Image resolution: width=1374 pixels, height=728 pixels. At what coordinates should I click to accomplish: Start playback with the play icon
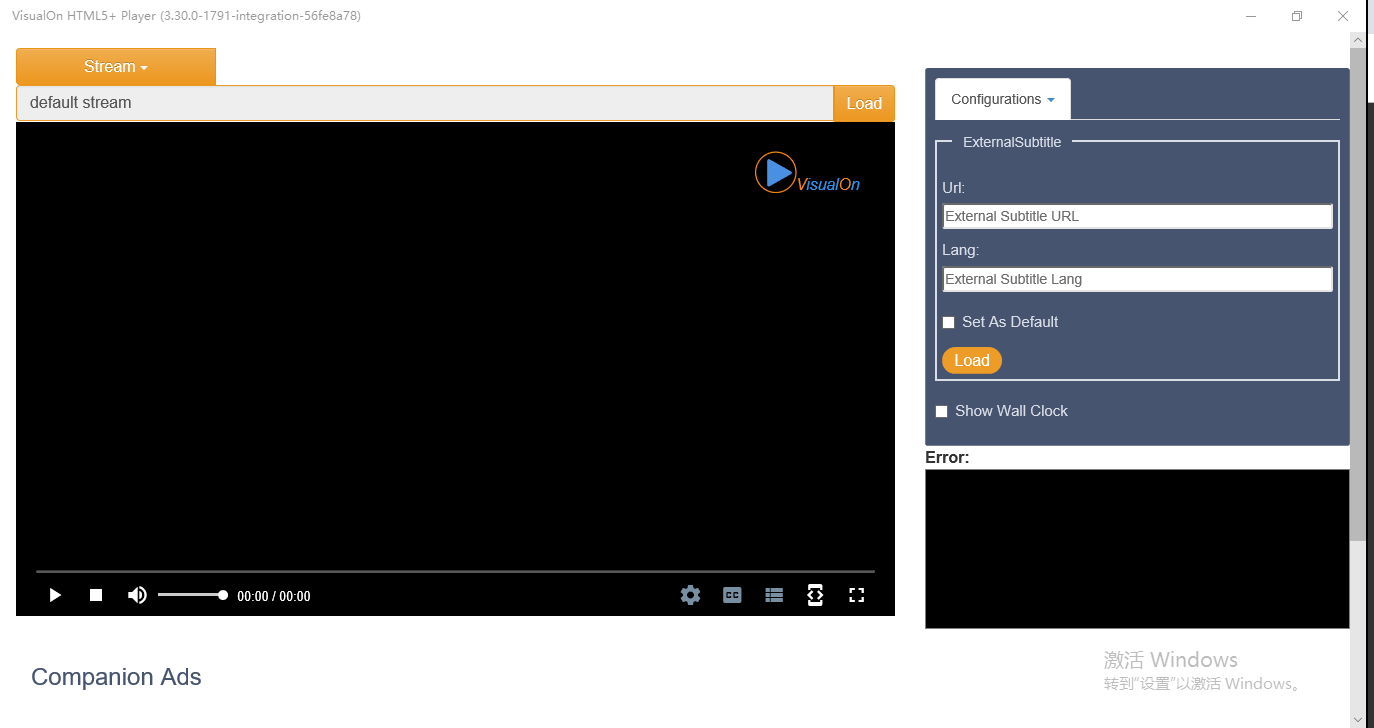[x=56, y=595]
